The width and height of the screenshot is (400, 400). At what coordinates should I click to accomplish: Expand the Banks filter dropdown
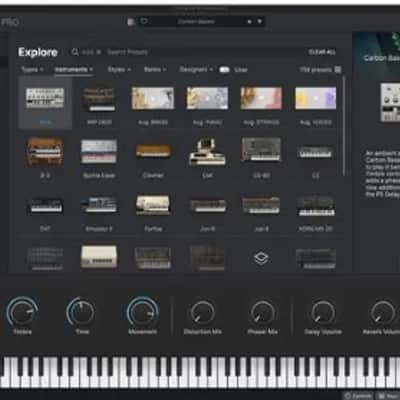click(x=155, y=70)
